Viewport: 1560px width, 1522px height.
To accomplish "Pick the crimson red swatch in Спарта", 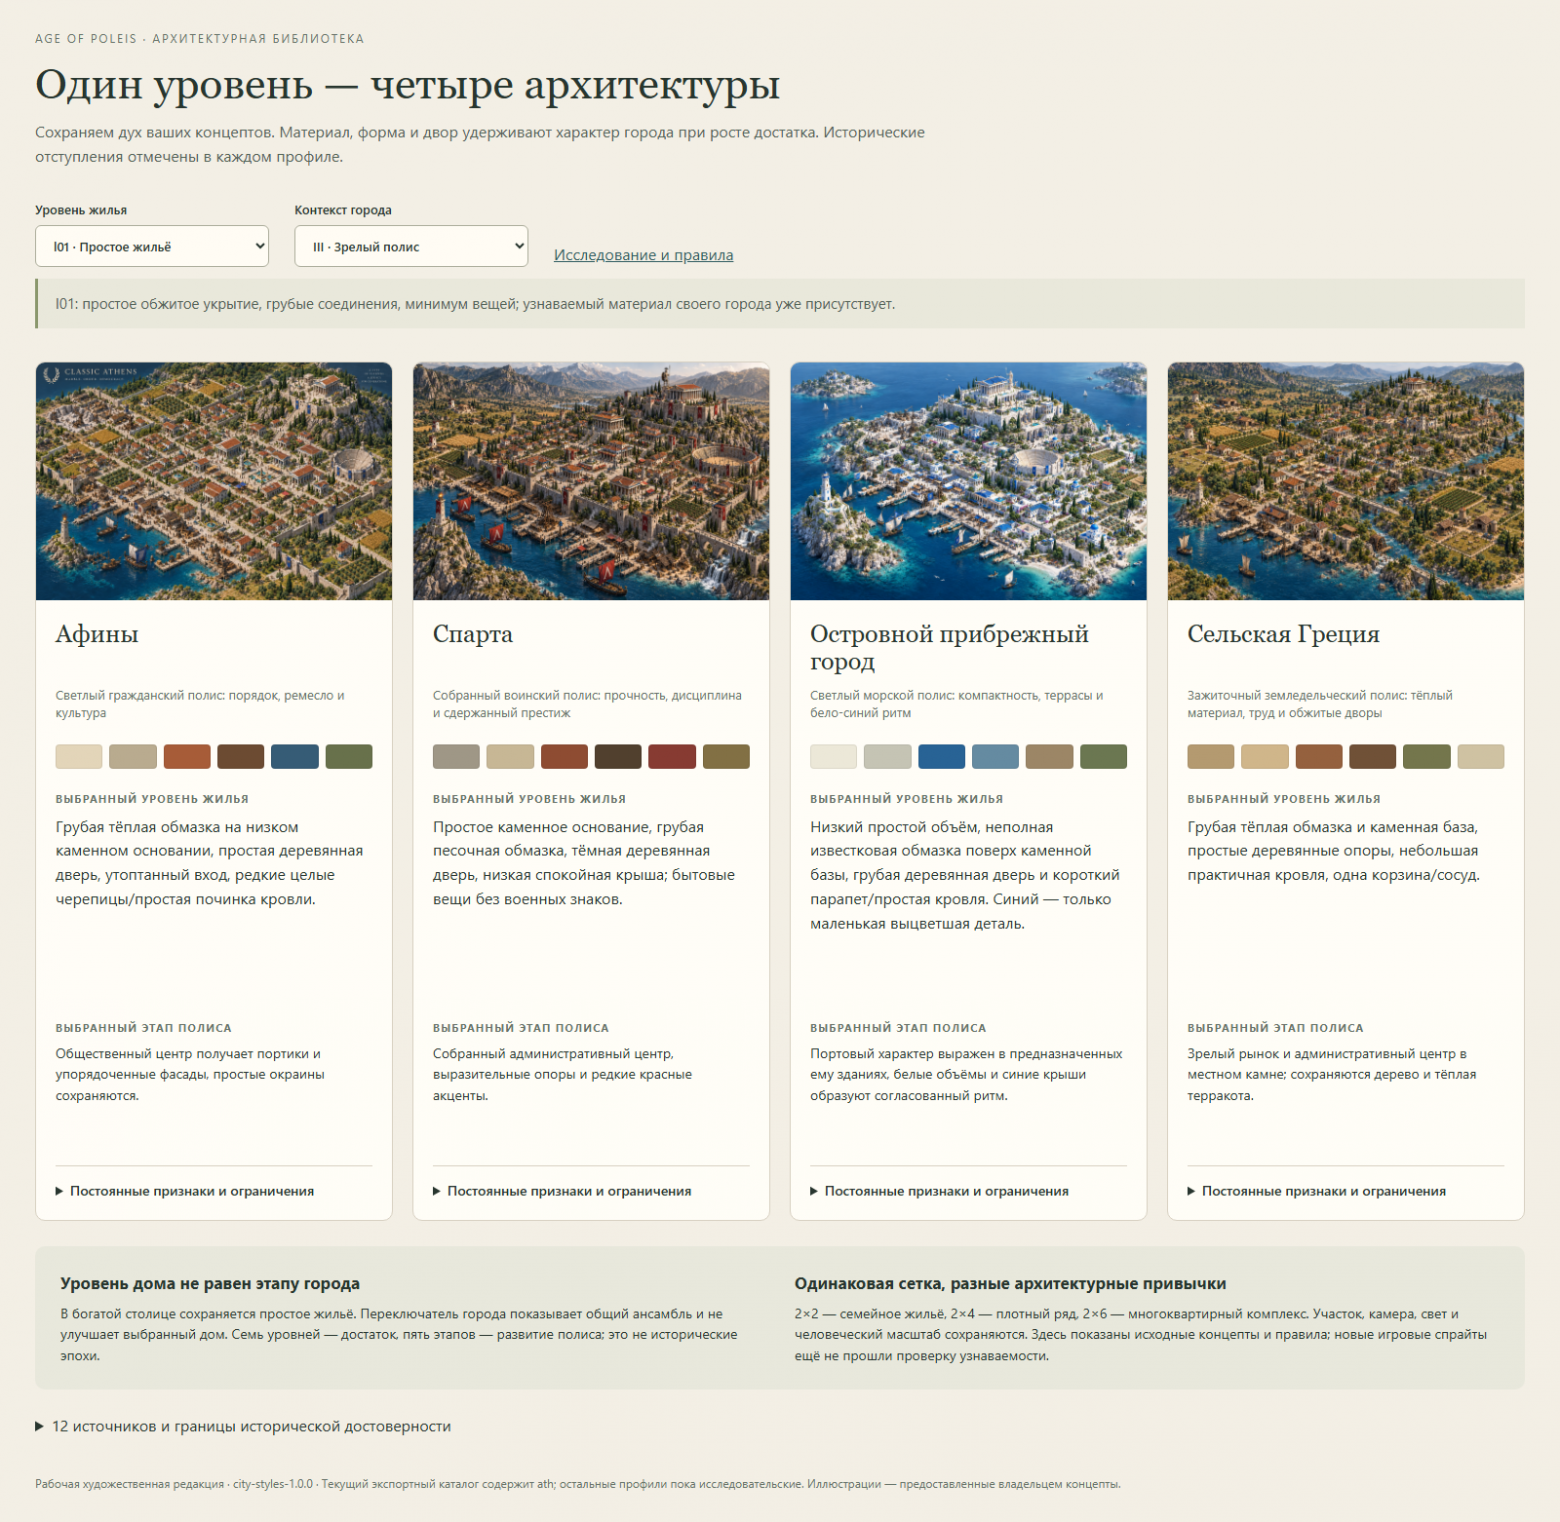I will [x=672, y=756].
